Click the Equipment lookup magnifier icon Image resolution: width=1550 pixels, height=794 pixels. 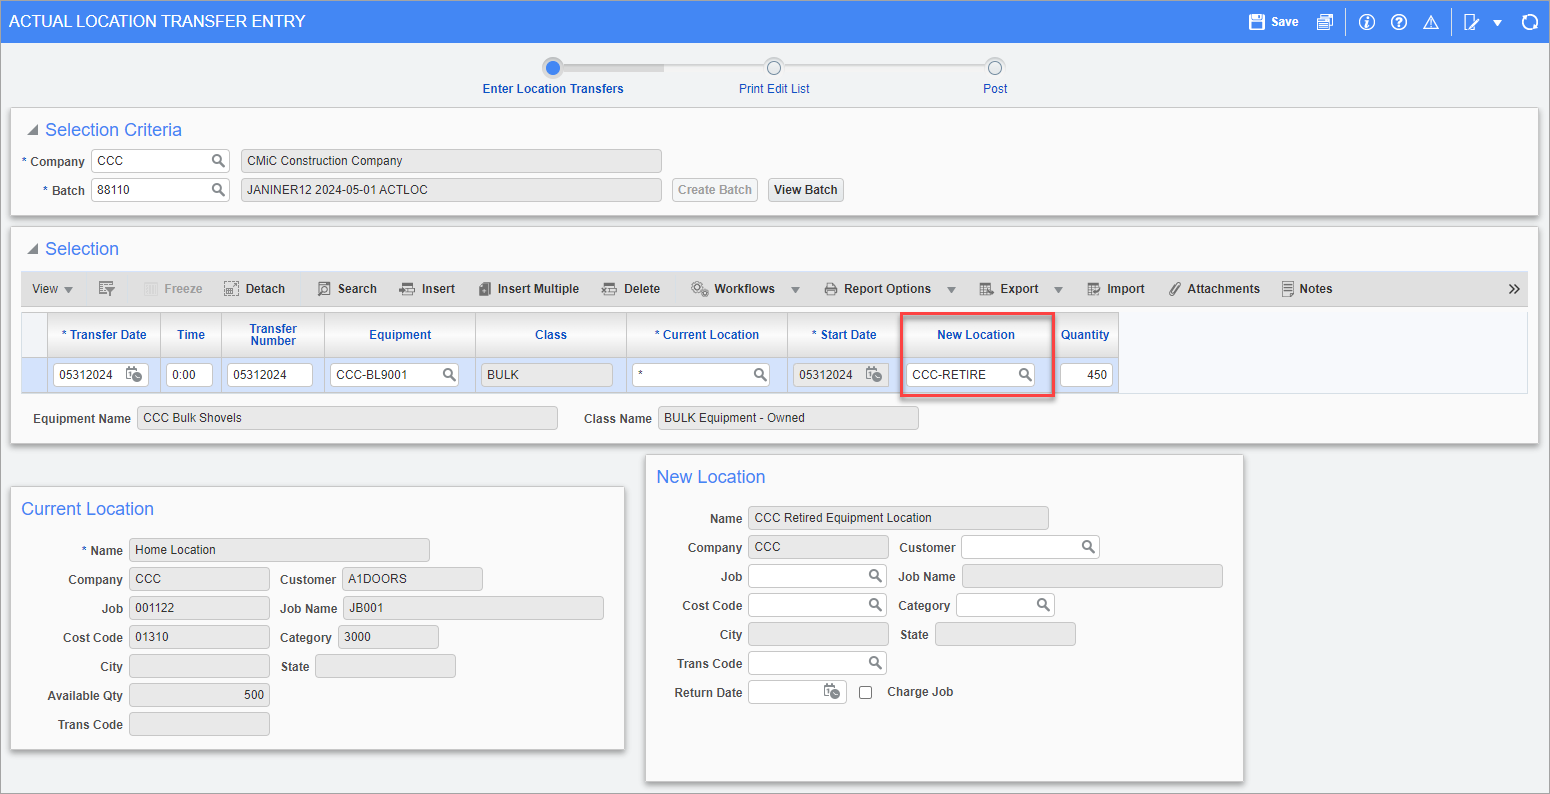click(449, 375)
